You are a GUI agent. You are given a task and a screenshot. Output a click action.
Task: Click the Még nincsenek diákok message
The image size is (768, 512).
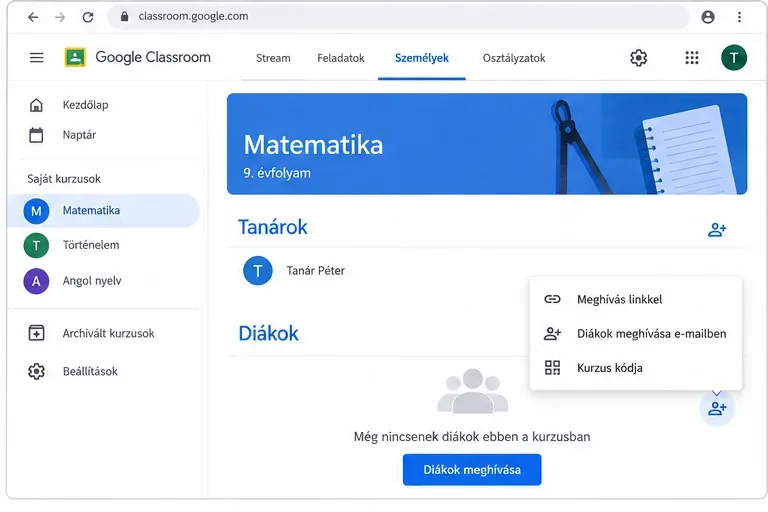pyautogui.click(x=472, y=437)
